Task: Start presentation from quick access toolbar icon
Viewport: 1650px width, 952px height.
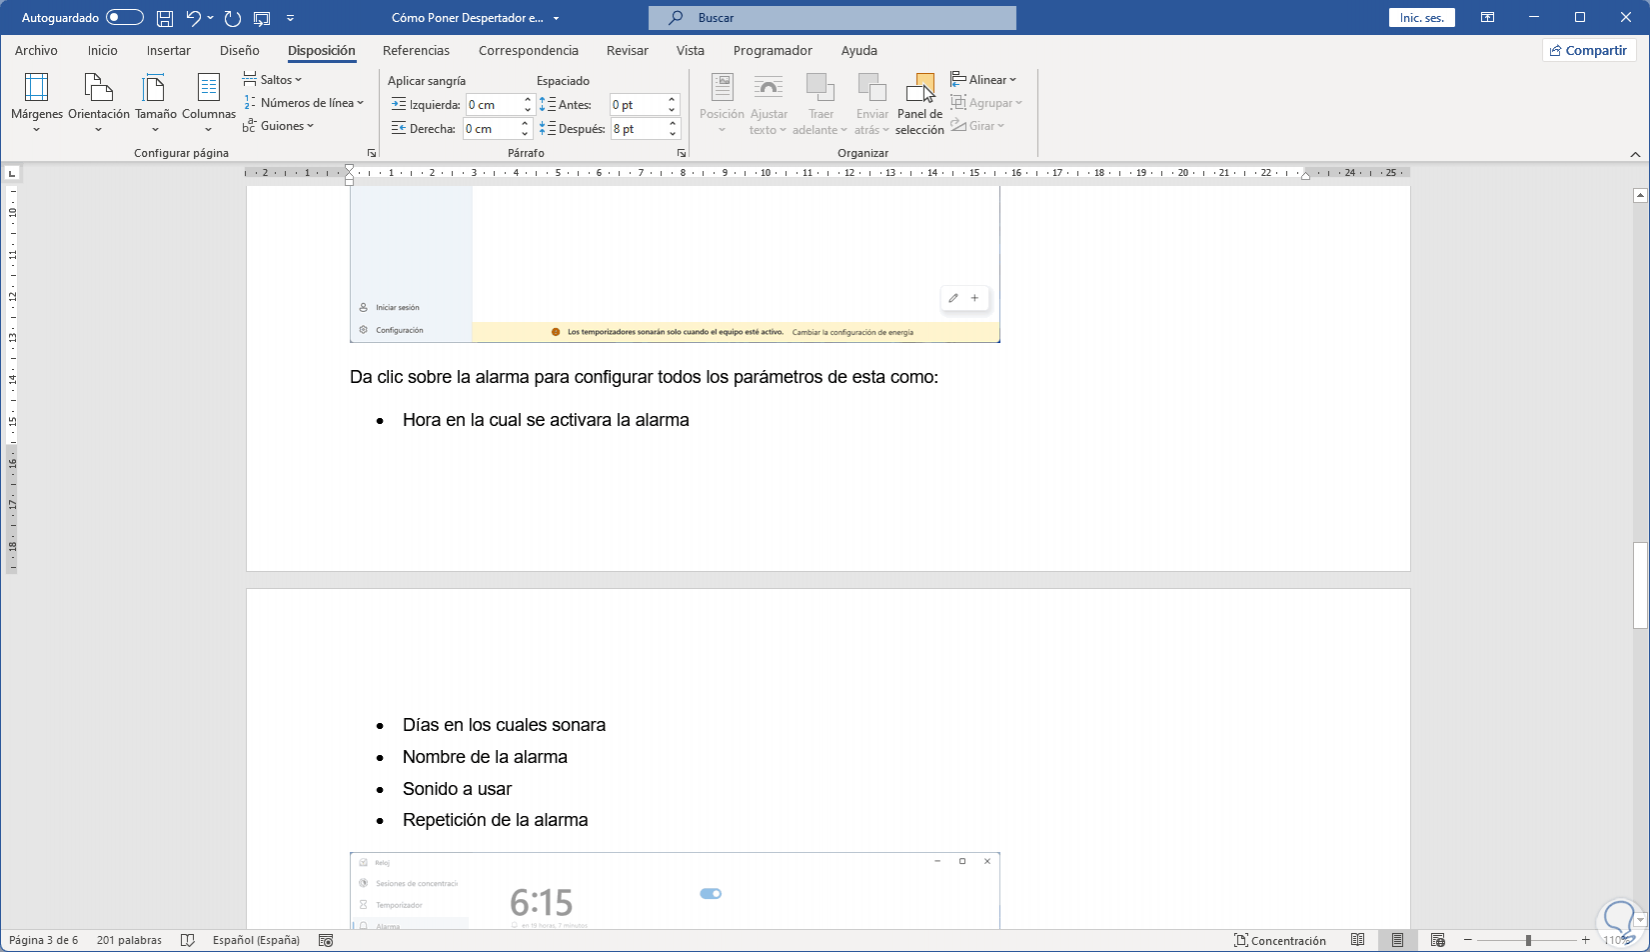Action: (x=262, y=18)
